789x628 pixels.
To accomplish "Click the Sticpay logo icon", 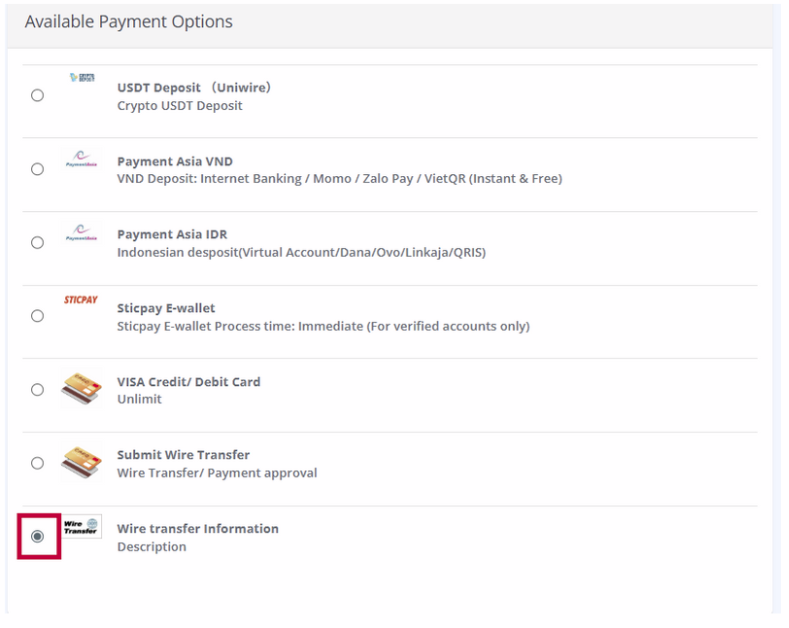I will pyautogui.click(x=81, y=300).
